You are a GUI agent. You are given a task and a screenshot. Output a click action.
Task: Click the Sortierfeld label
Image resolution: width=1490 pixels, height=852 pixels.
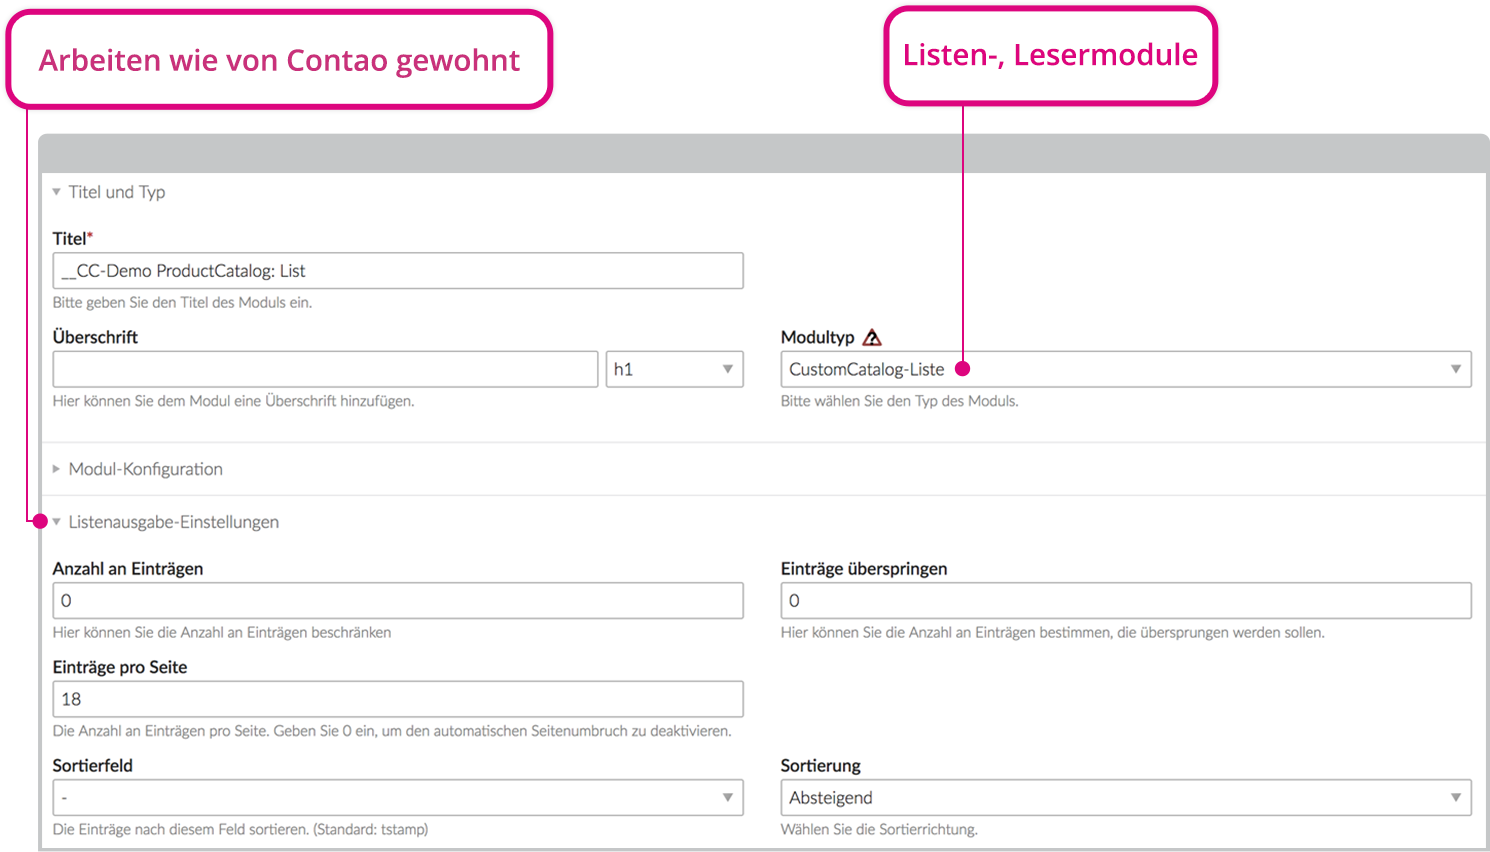pos(93,766)
